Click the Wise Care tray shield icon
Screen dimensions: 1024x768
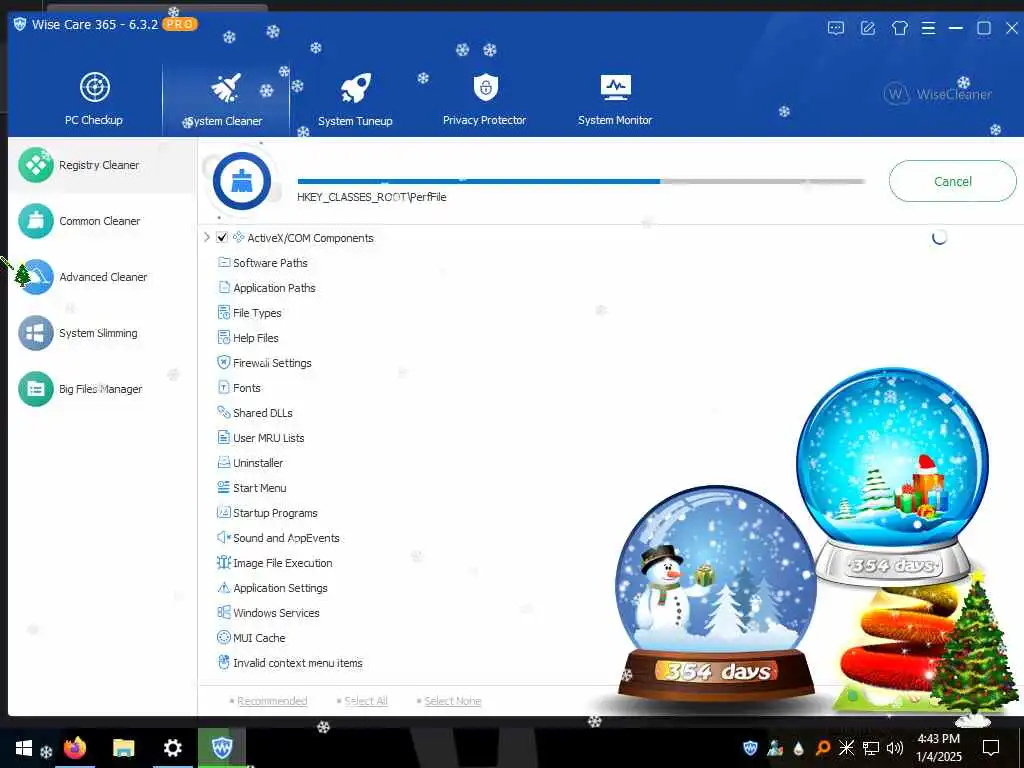coord(750,748)
